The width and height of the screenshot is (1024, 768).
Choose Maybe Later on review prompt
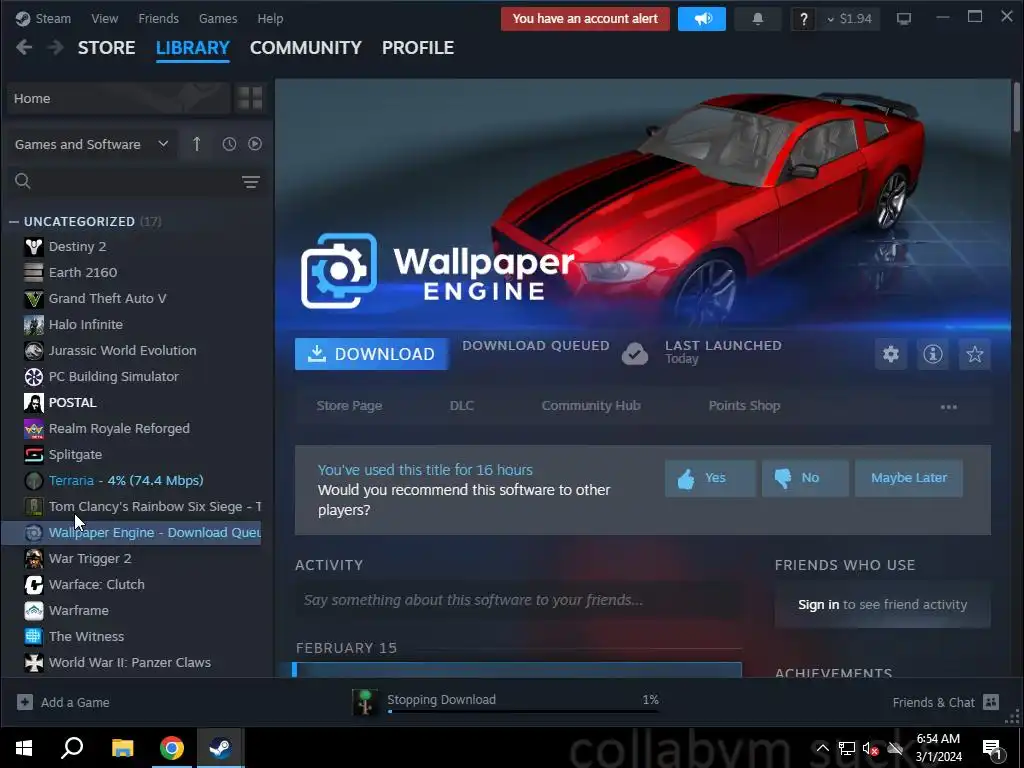[908, 478]
